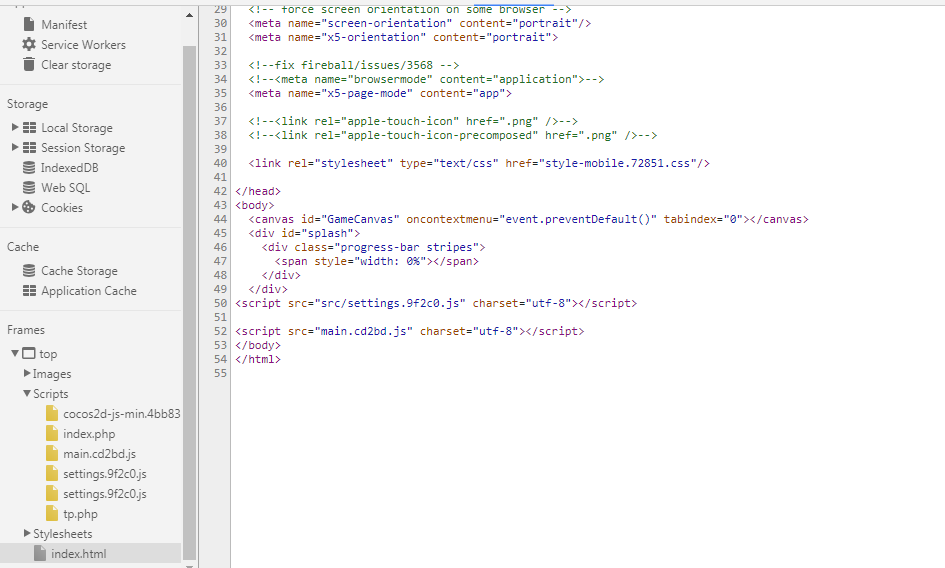Click the Manifest document icon
The image size is (945, 568).
click(x=28, y=24)
